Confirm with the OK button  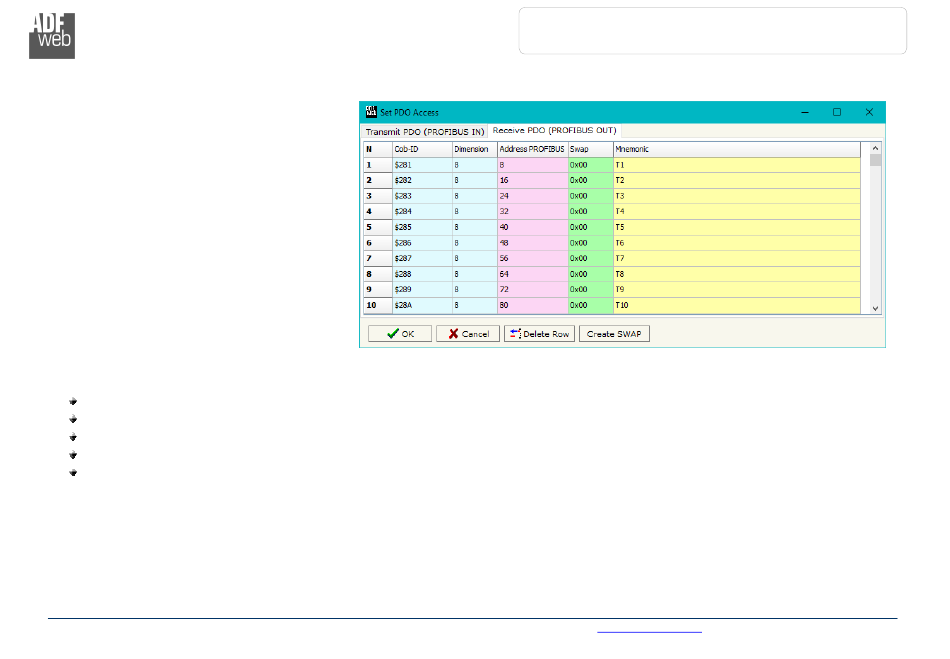[x=400, y=334]
